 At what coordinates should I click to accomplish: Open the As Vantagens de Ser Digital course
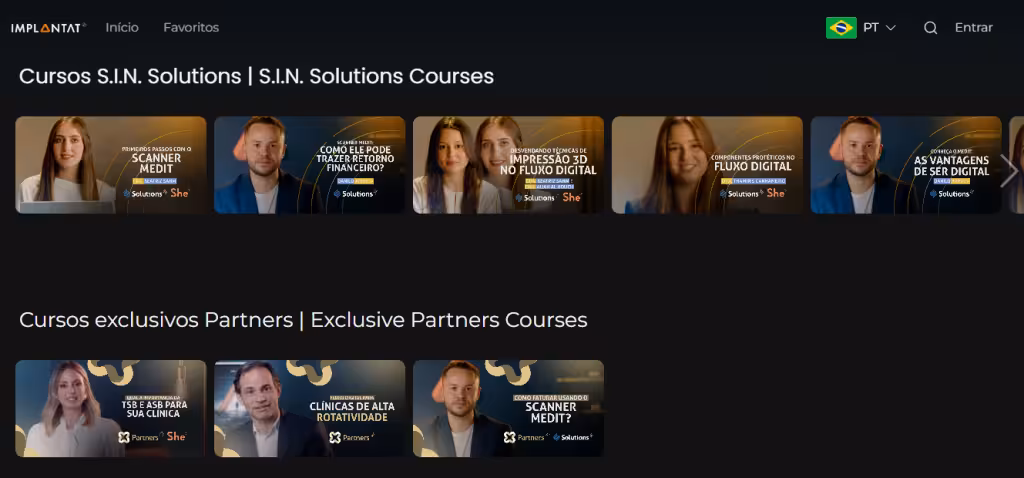point(906,165)
